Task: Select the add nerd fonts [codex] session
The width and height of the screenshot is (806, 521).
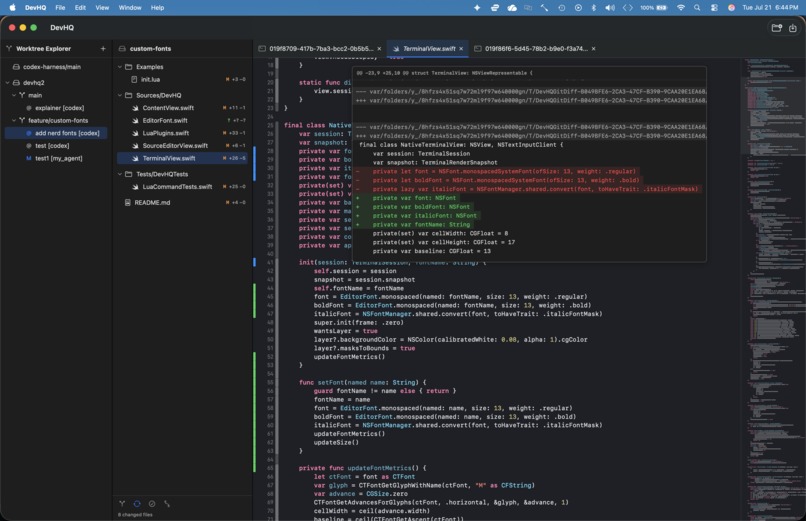Action: point(56,133)
